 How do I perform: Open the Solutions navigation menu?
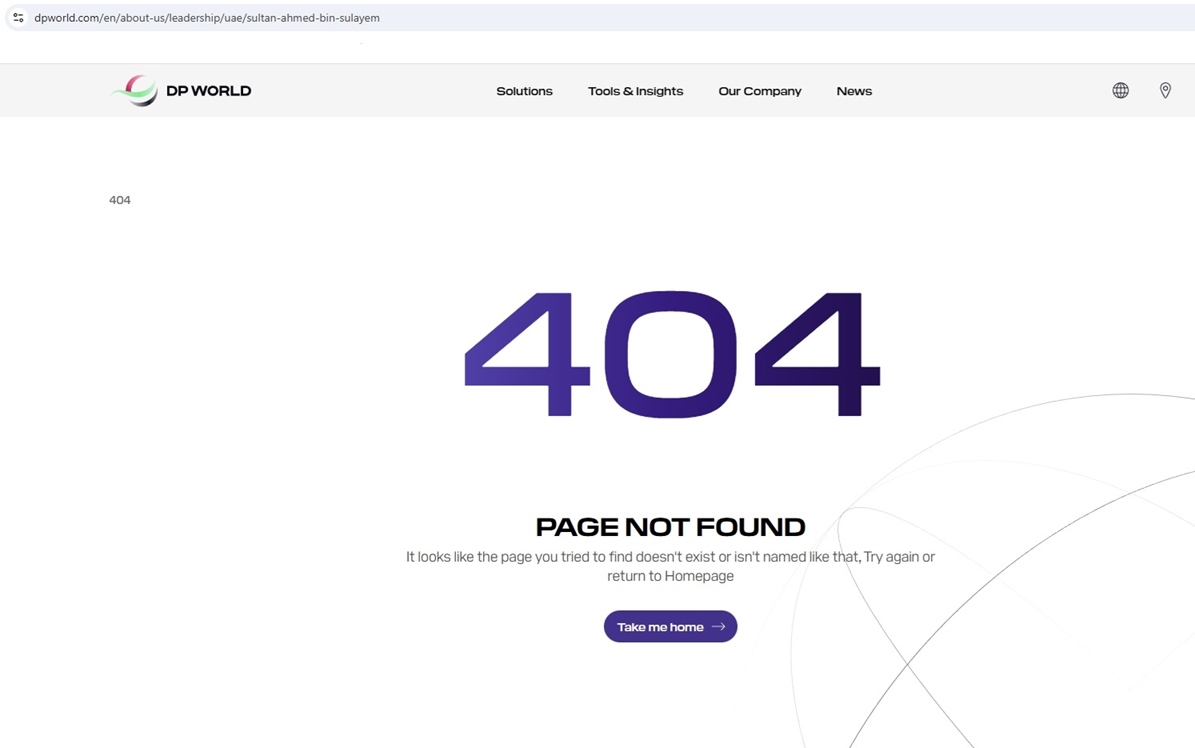tap(524, 91)
